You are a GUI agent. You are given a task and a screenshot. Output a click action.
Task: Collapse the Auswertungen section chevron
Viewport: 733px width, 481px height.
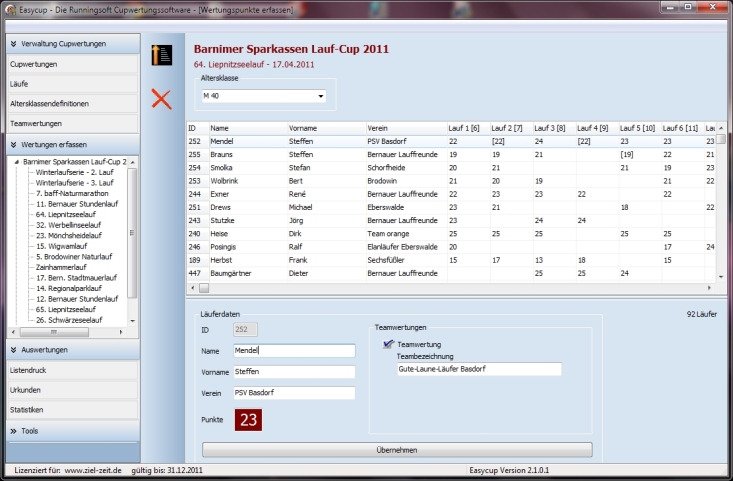pyautogui.click(x=12, y=350)
